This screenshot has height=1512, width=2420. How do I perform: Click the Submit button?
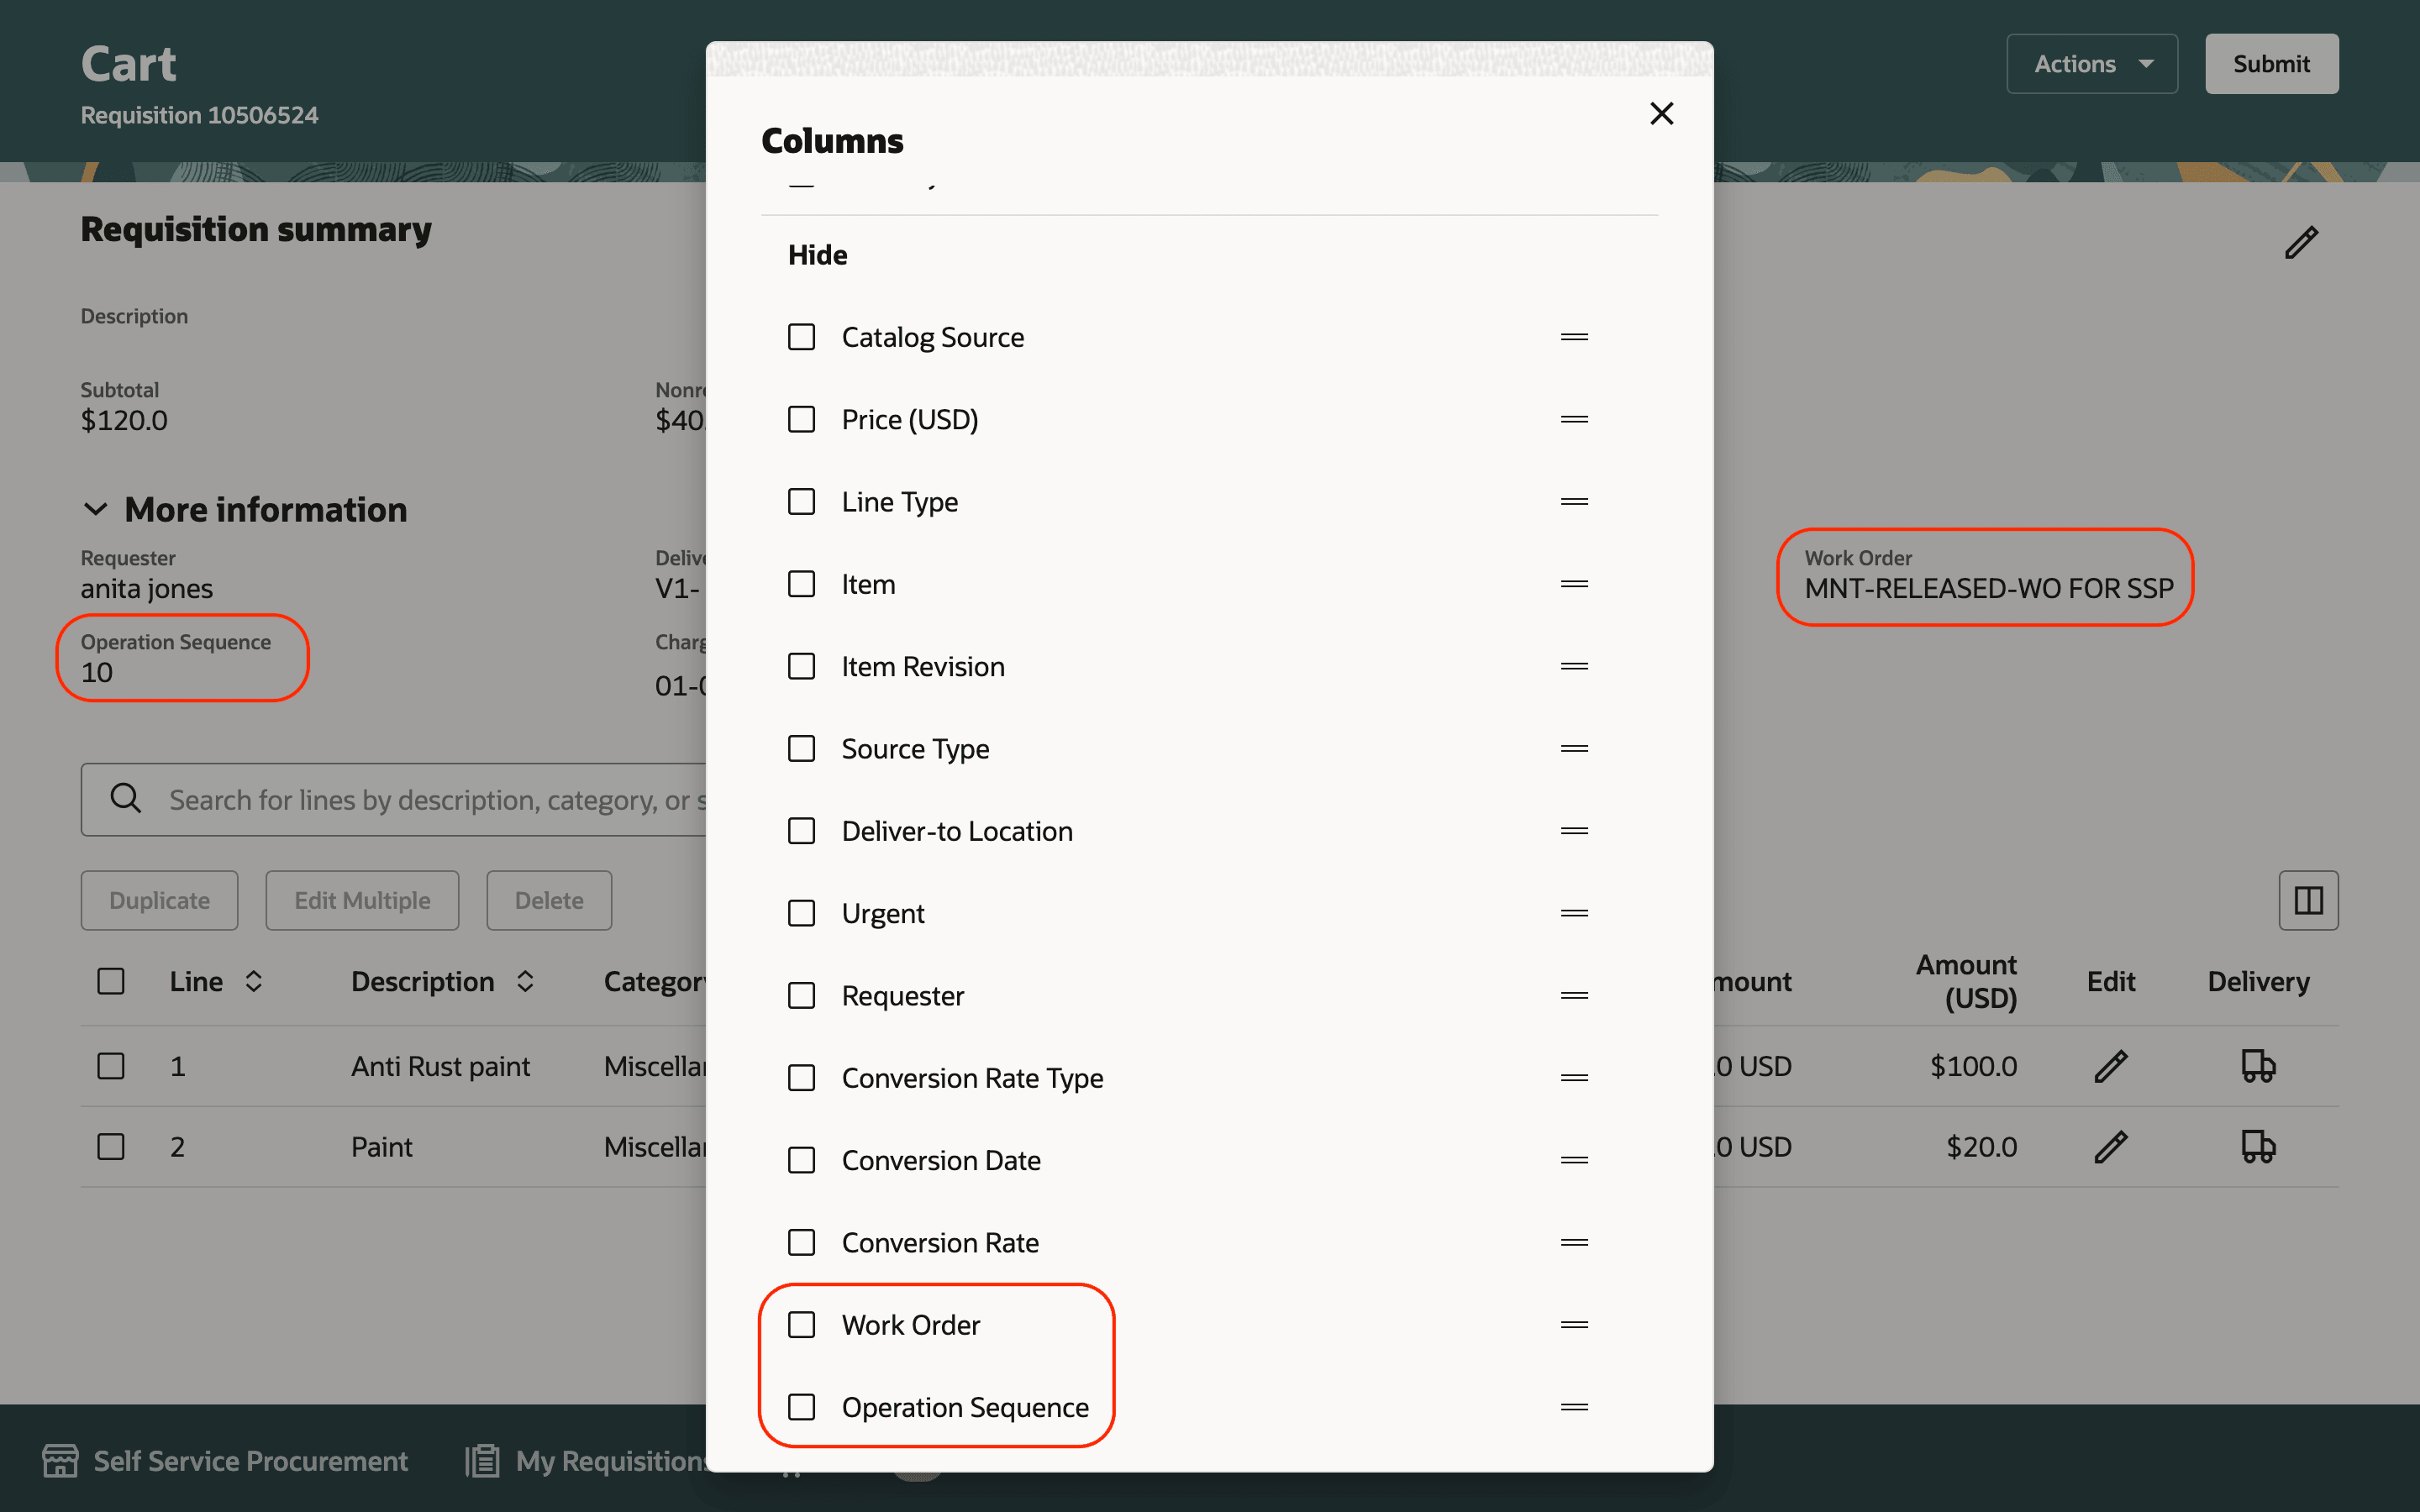2271,63
